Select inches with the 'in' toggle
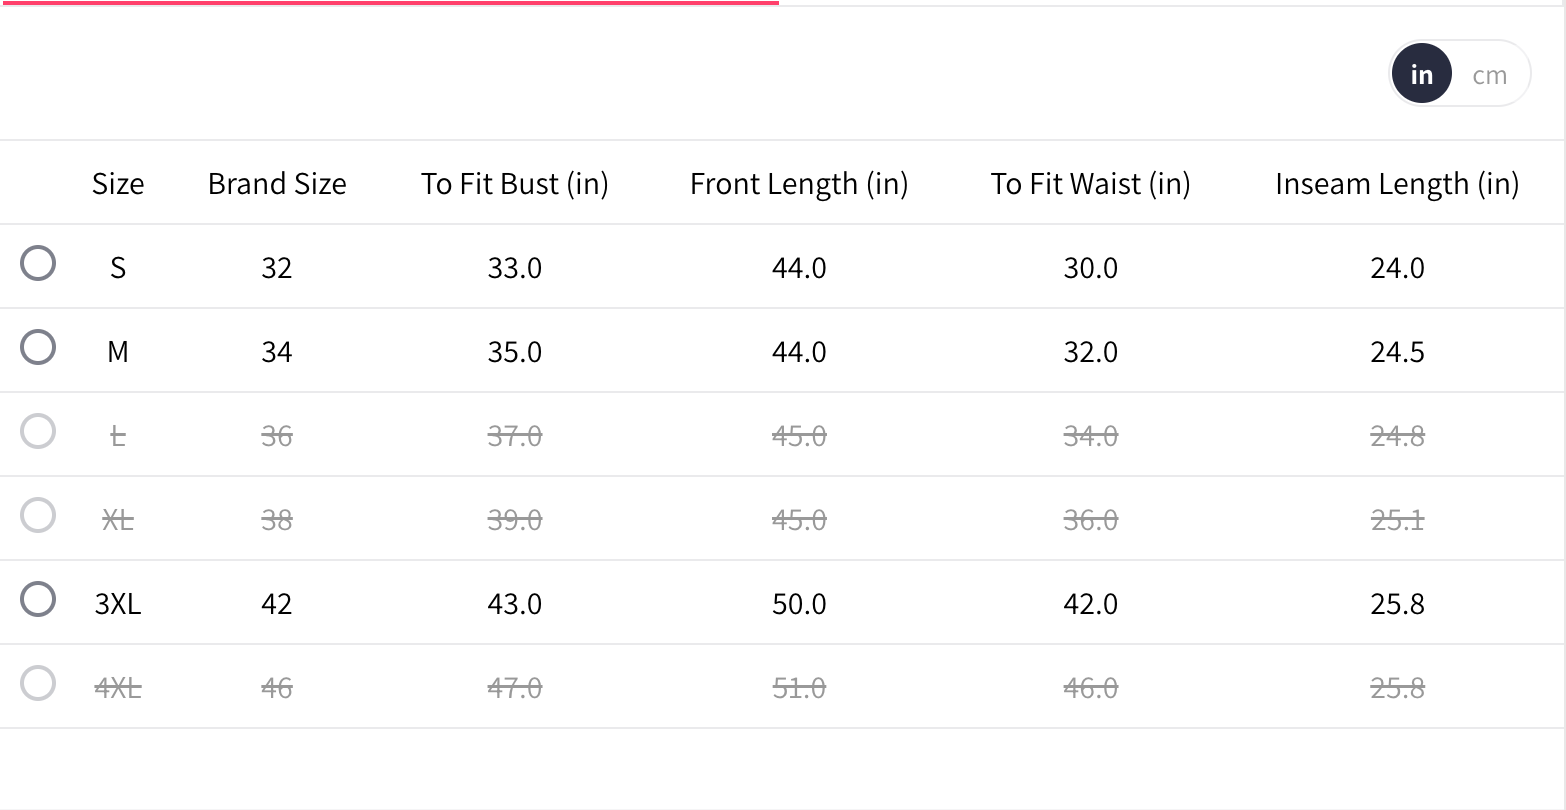This screenshot has width=1566, height=810. pos(1421,75)
